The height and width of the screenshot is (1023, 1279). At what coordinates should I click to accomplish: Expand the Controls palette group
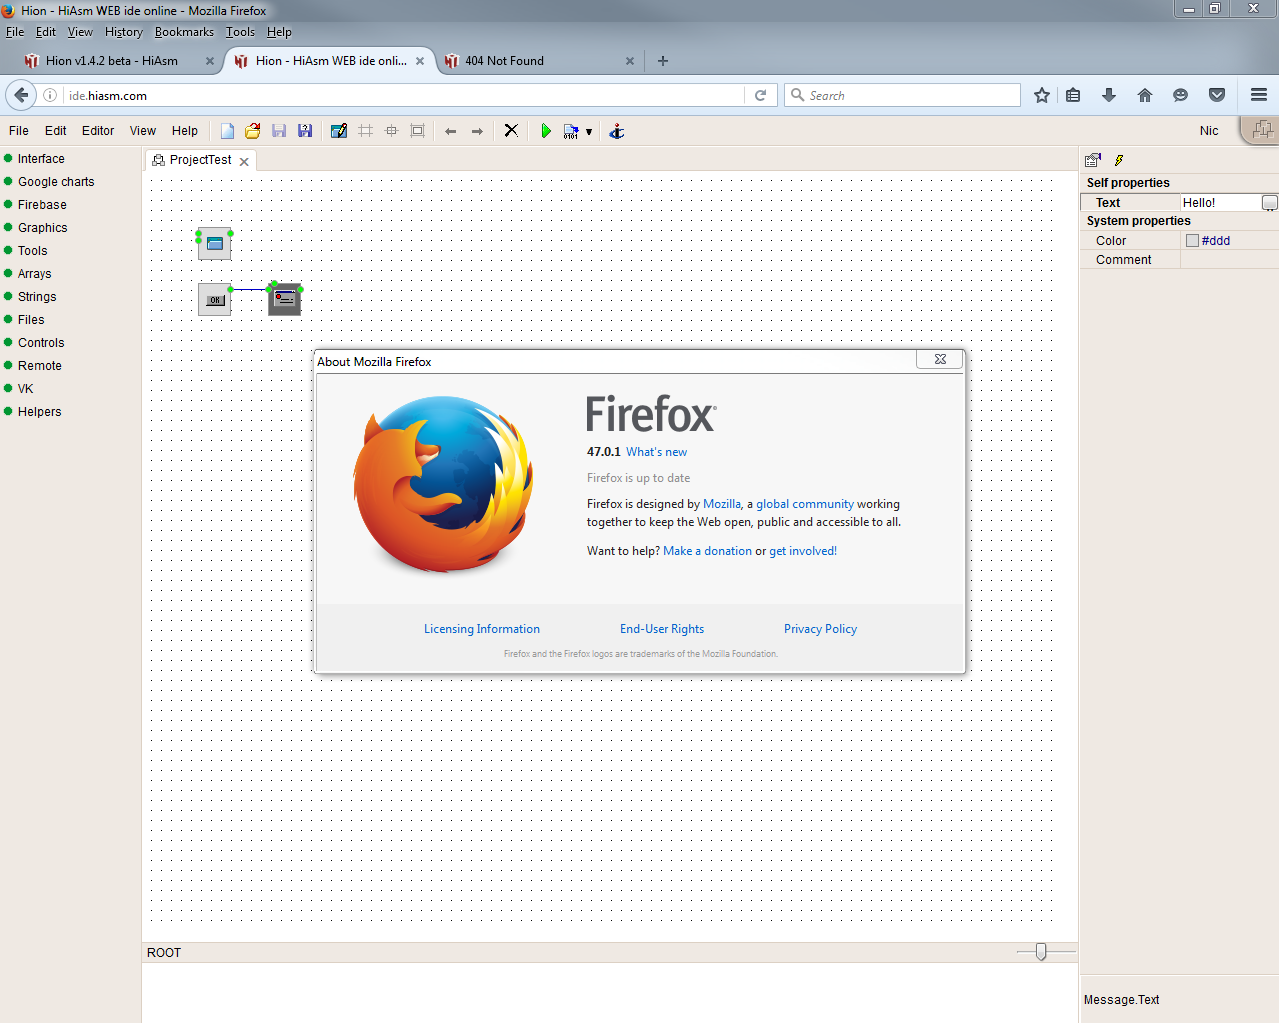tap(41, 343)
